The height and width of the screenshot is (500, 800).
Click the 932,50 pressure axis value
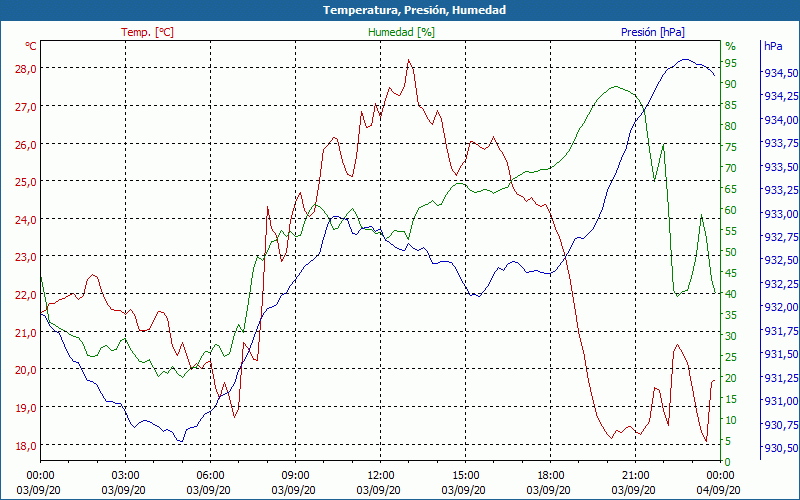(x=781, y=261)
